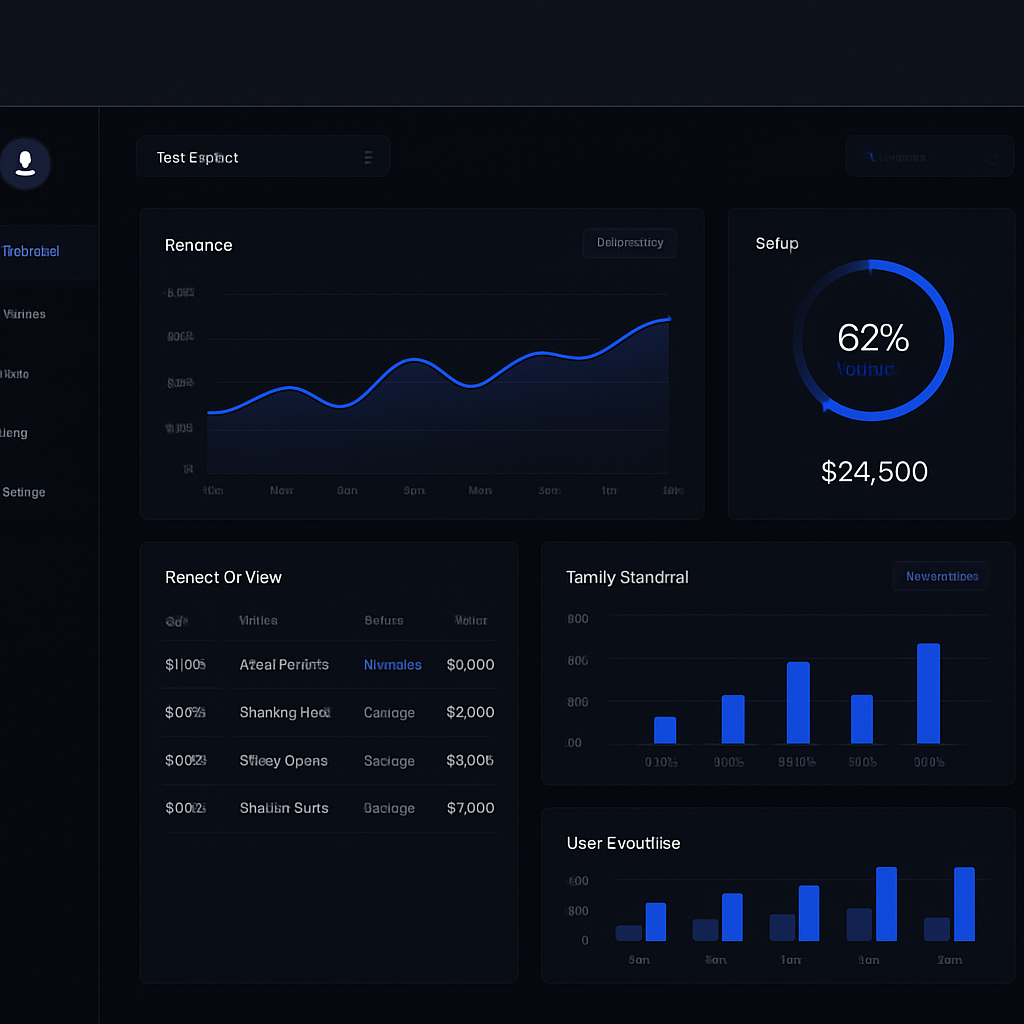Image resolution: width=1024 pixels, height=1024 pixels.
Task: Click the user avatar icon in sidebar
Action: 25,163
